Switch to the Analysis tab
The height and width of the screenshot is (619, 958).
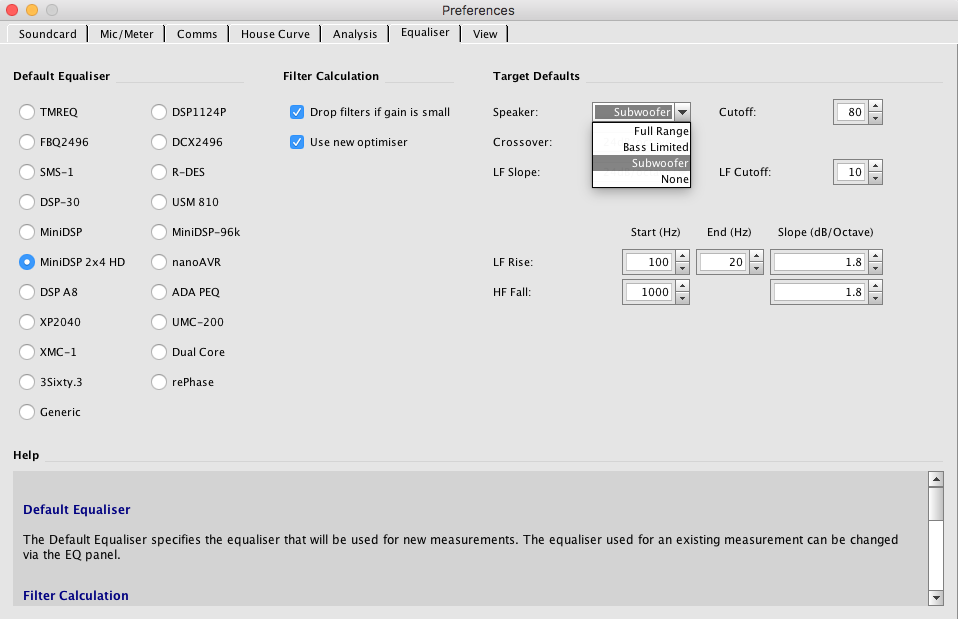point(354,34)
